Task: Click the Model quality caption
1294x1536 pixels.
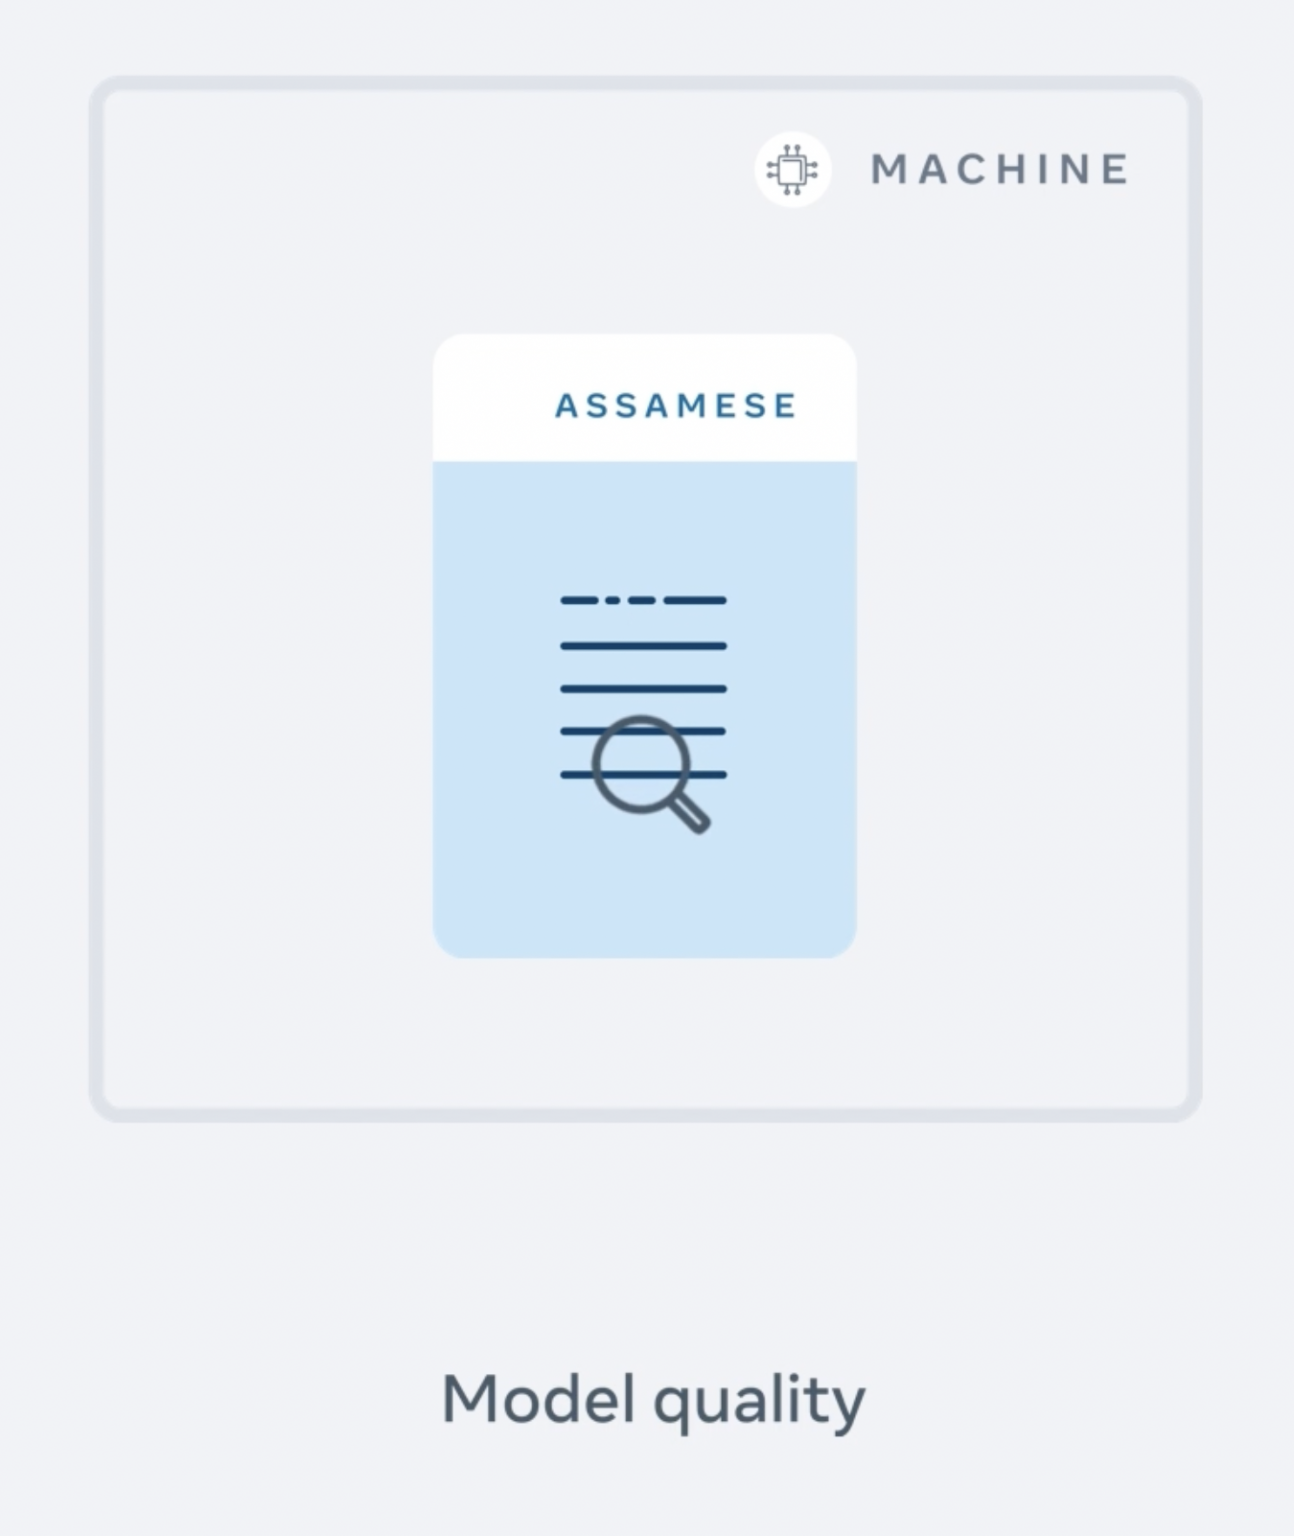Action: point(653,1400)
